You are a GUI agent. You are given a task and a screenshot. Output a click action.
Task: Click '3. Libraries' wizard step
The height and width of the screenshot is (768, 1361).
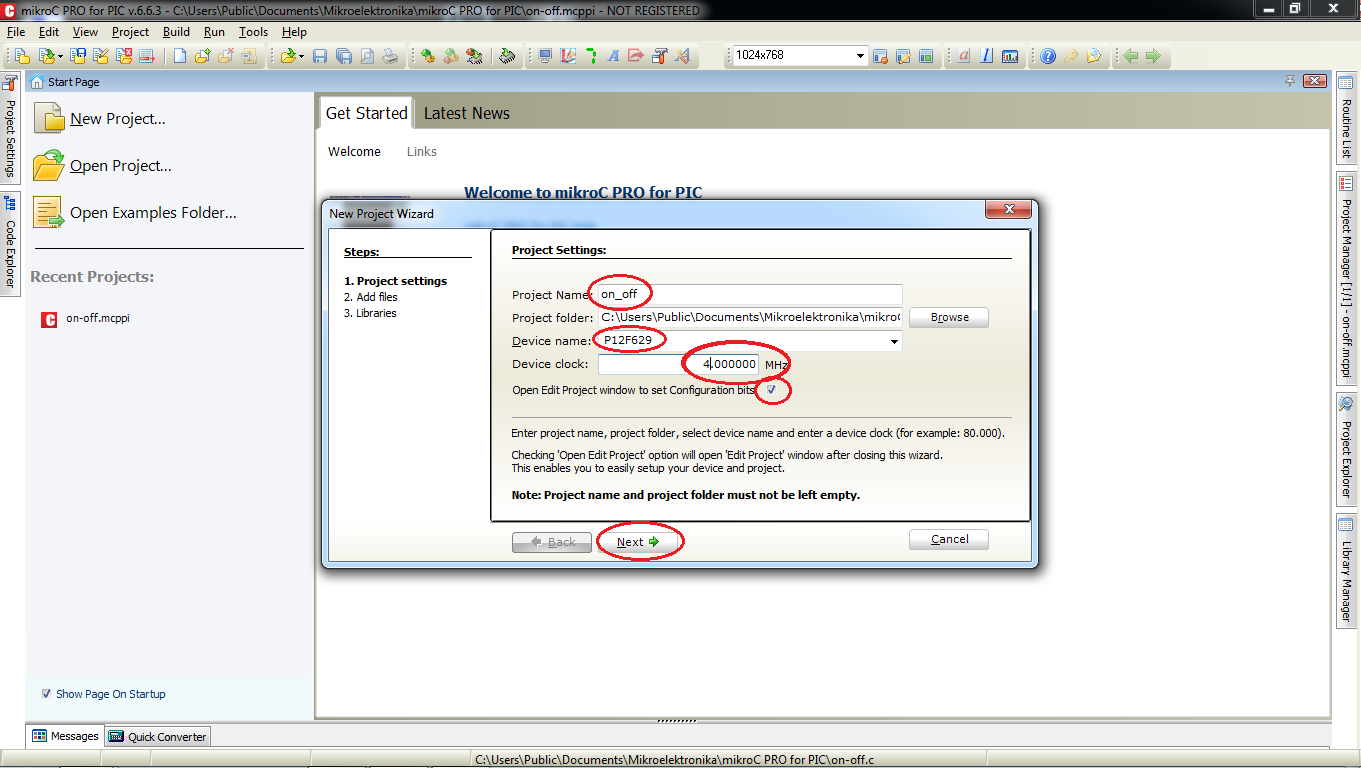tap(370, 313)
